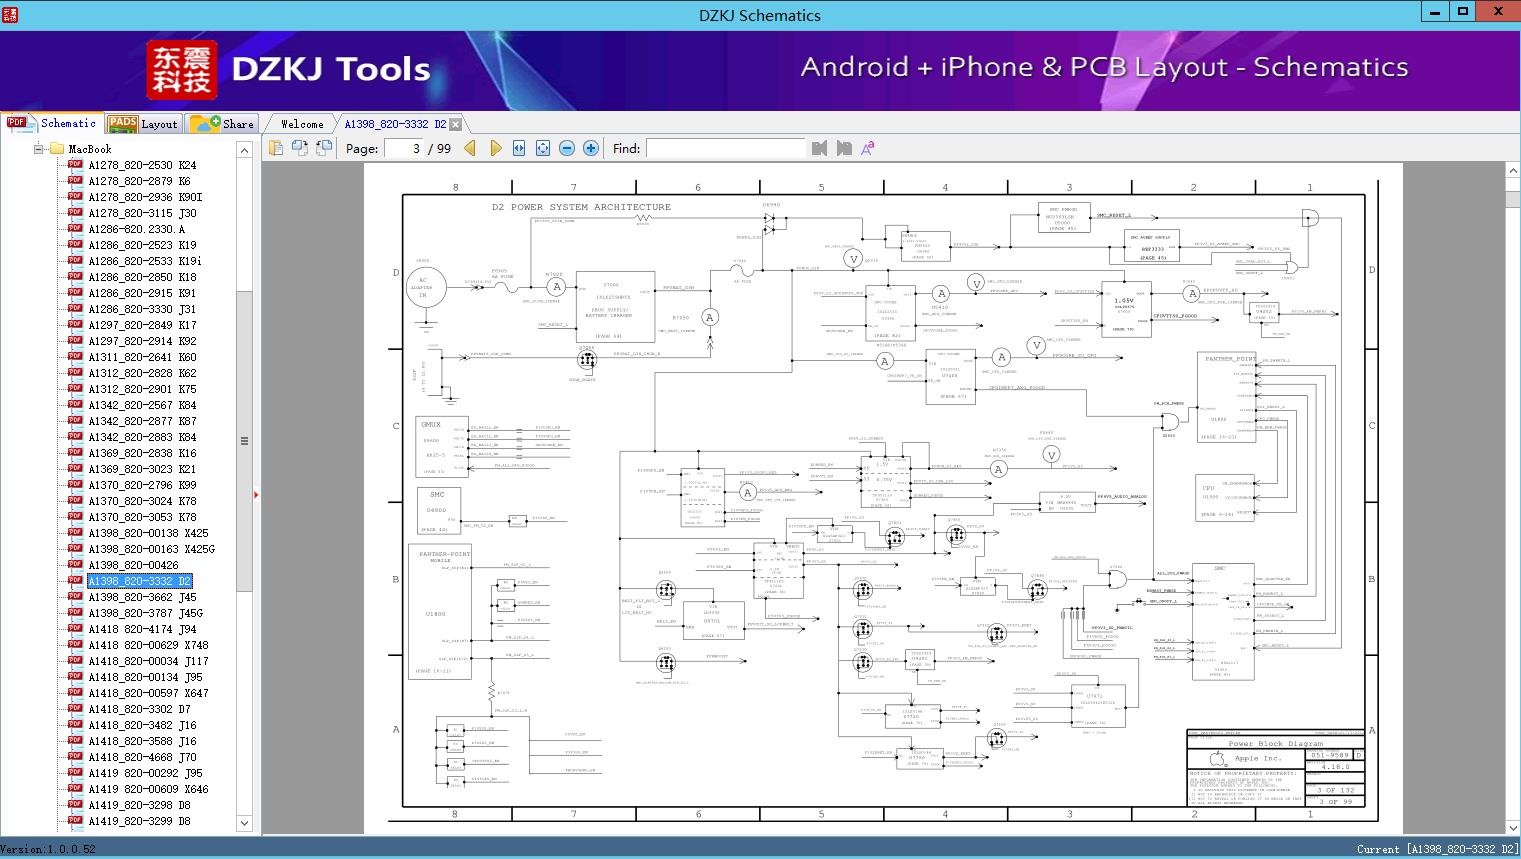
Task: Click the file tree scroll-down arrow
Action: tap(244, 823)
